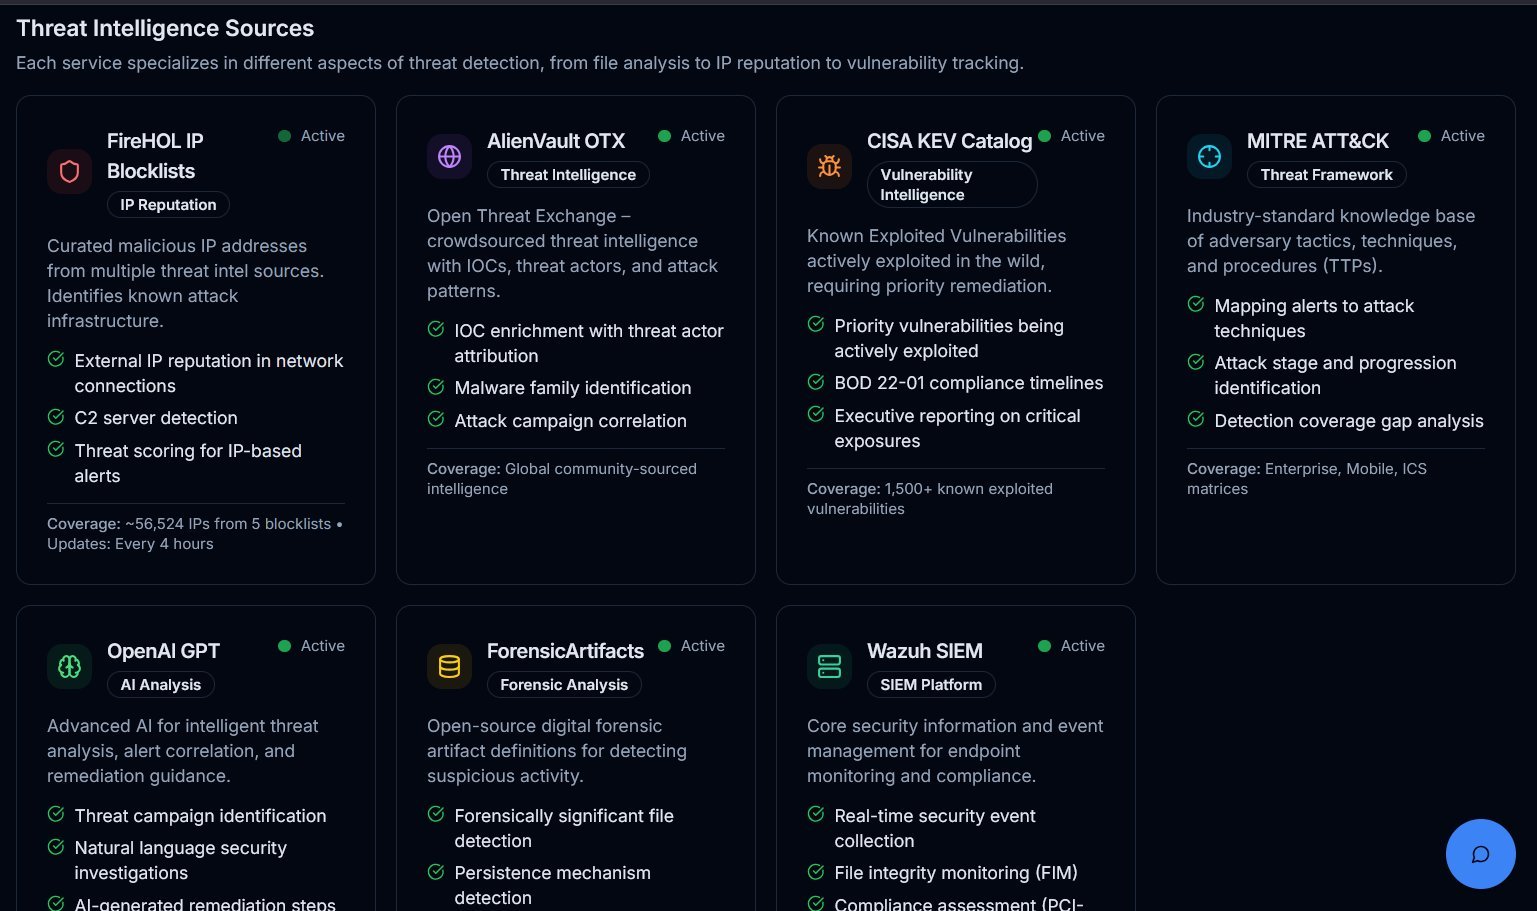Open the chat assistant bubble icon

click(1481, 854)
